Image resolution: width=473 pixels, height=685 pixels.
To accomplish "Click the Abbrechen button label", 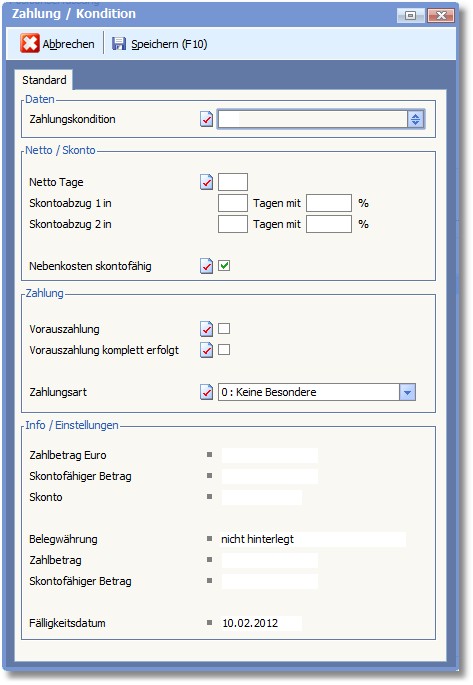I will [68, 44].
